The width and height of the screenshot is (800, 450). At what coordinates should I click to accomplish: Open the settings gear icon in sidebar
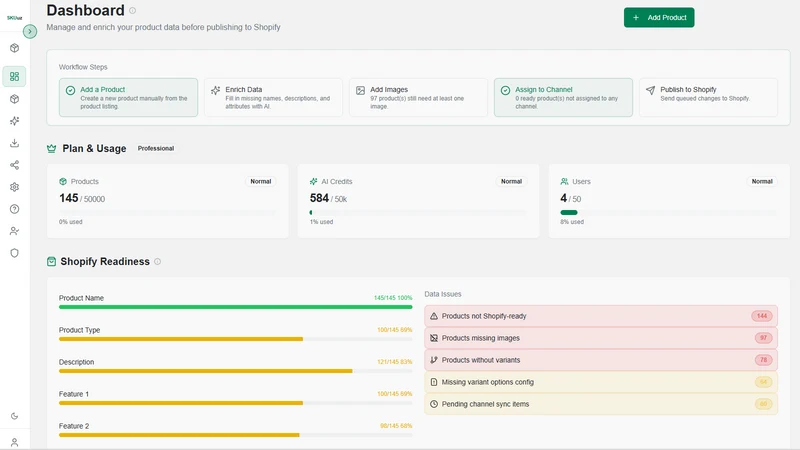click(14, 187)
